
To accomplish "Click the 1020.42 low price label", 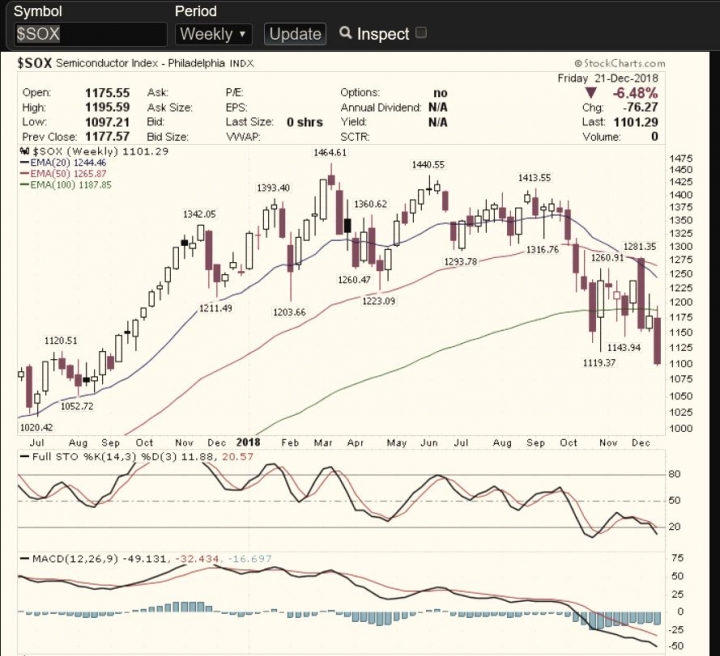I will click(x=36, y=427).
